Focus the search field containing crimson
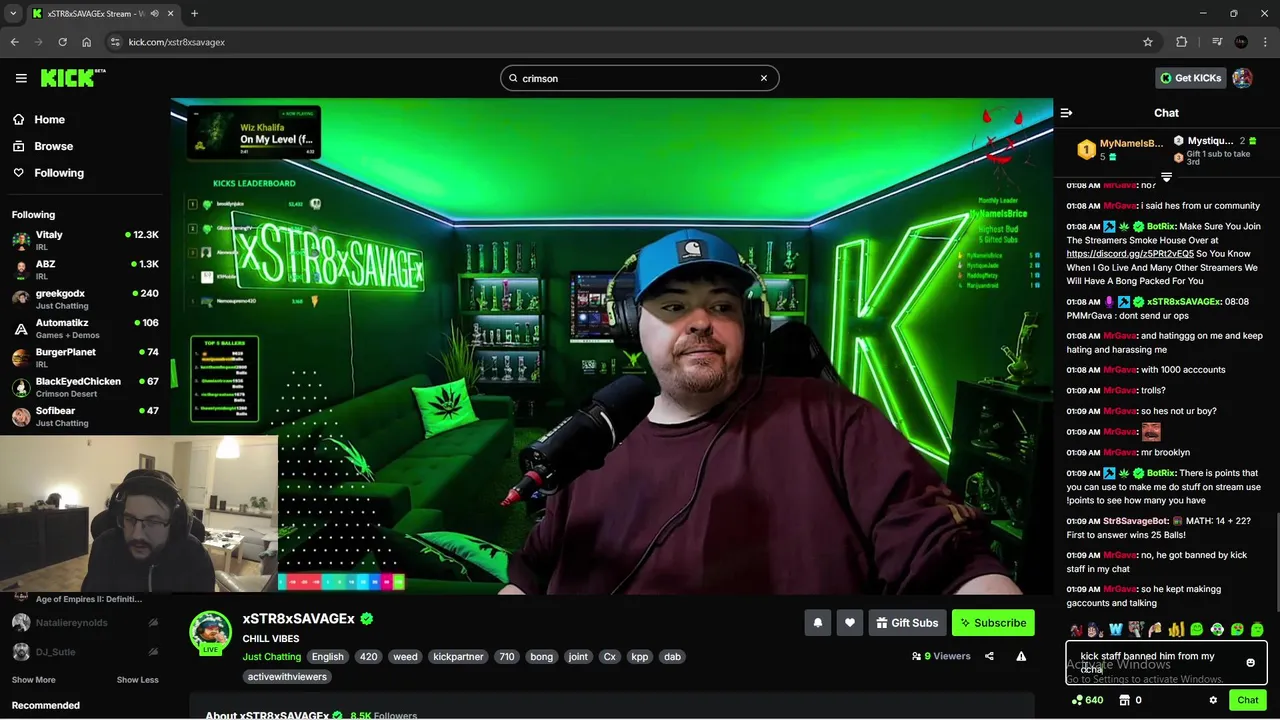1280x720 pixels. coord(639,78)
